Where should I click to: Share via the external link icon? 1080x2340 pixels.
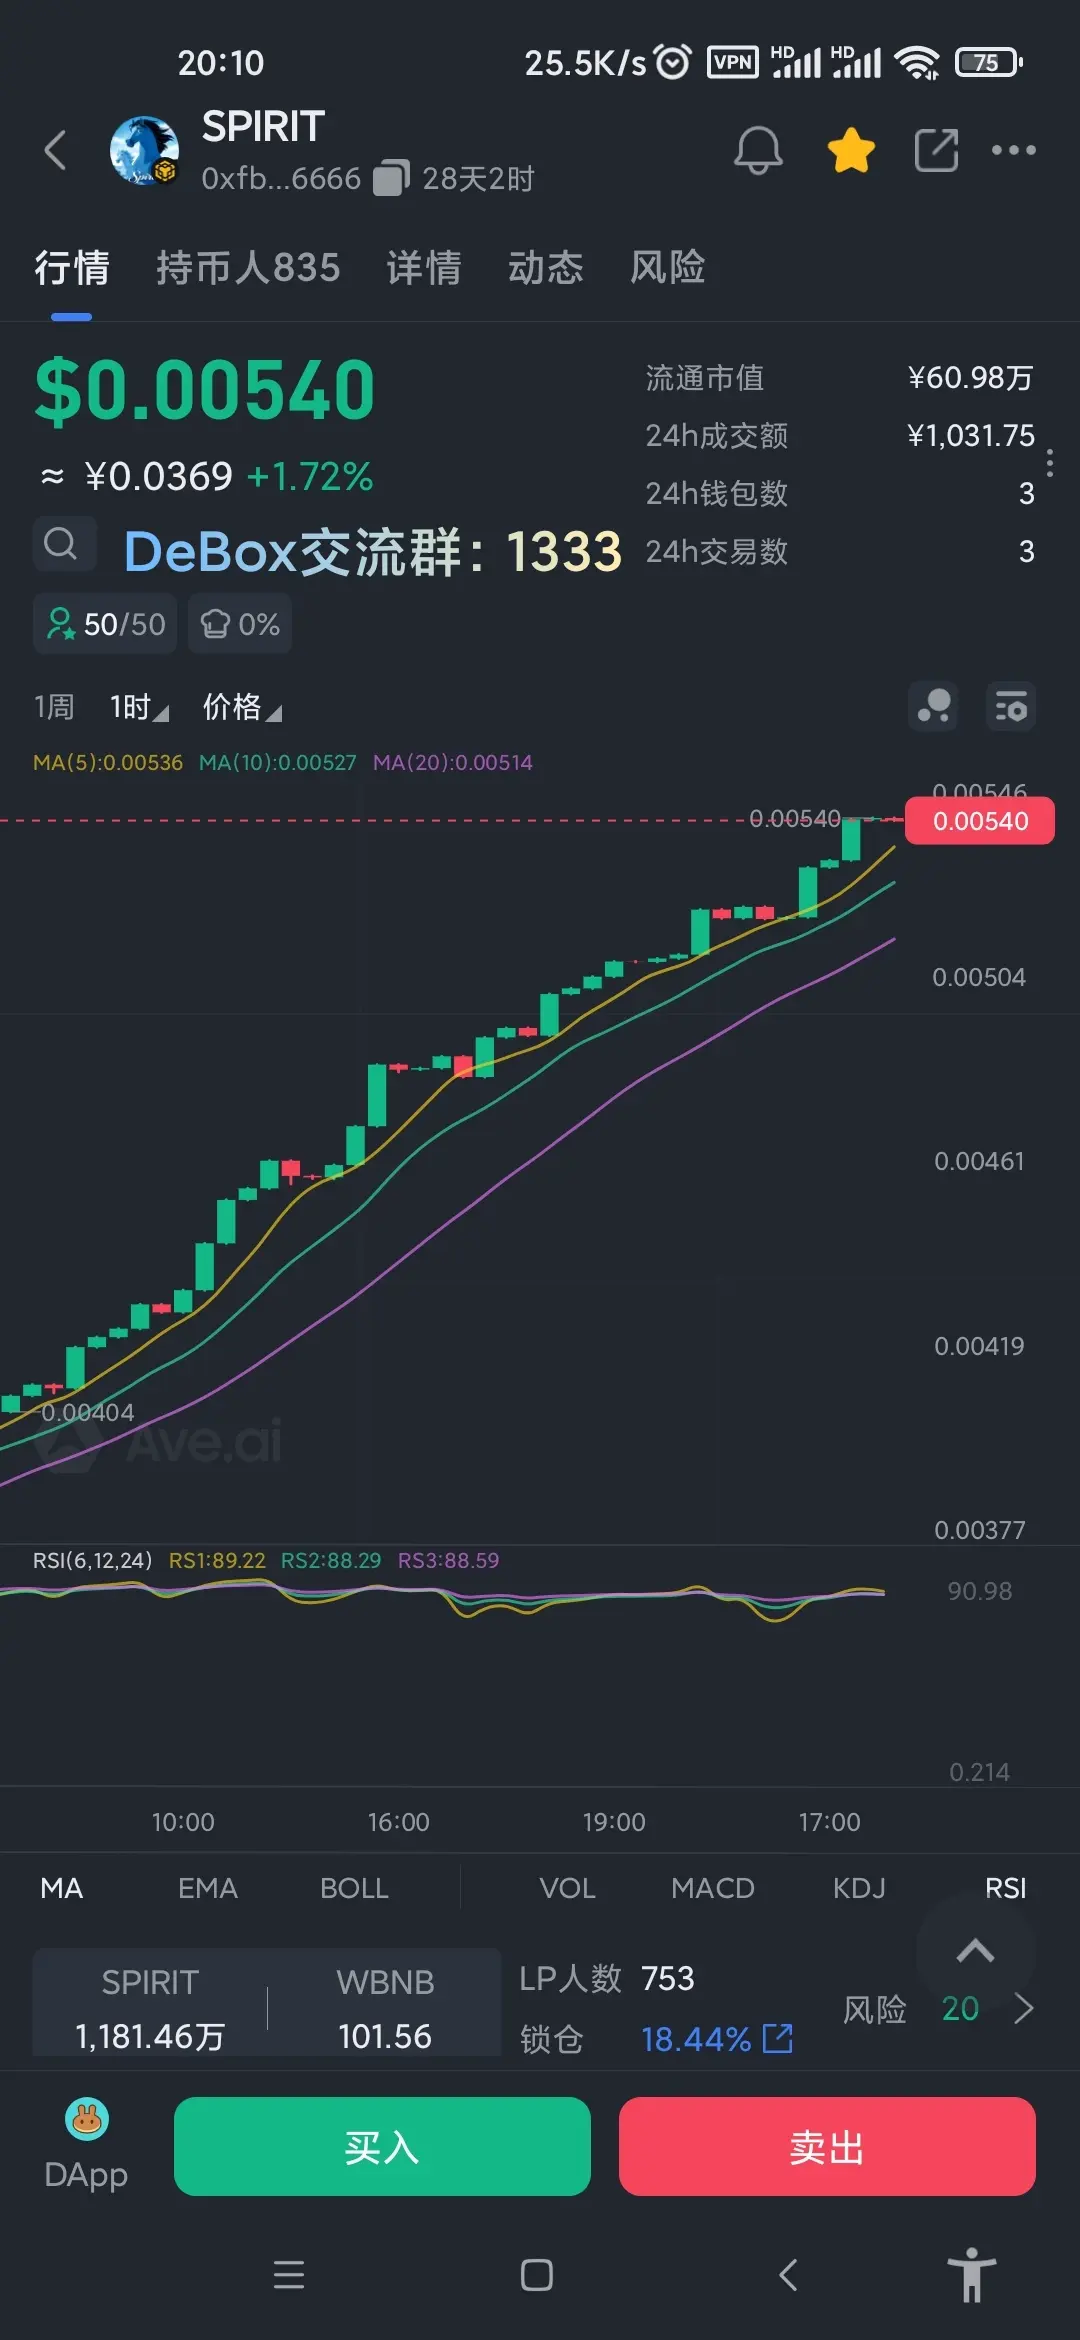tap(936, 151)
